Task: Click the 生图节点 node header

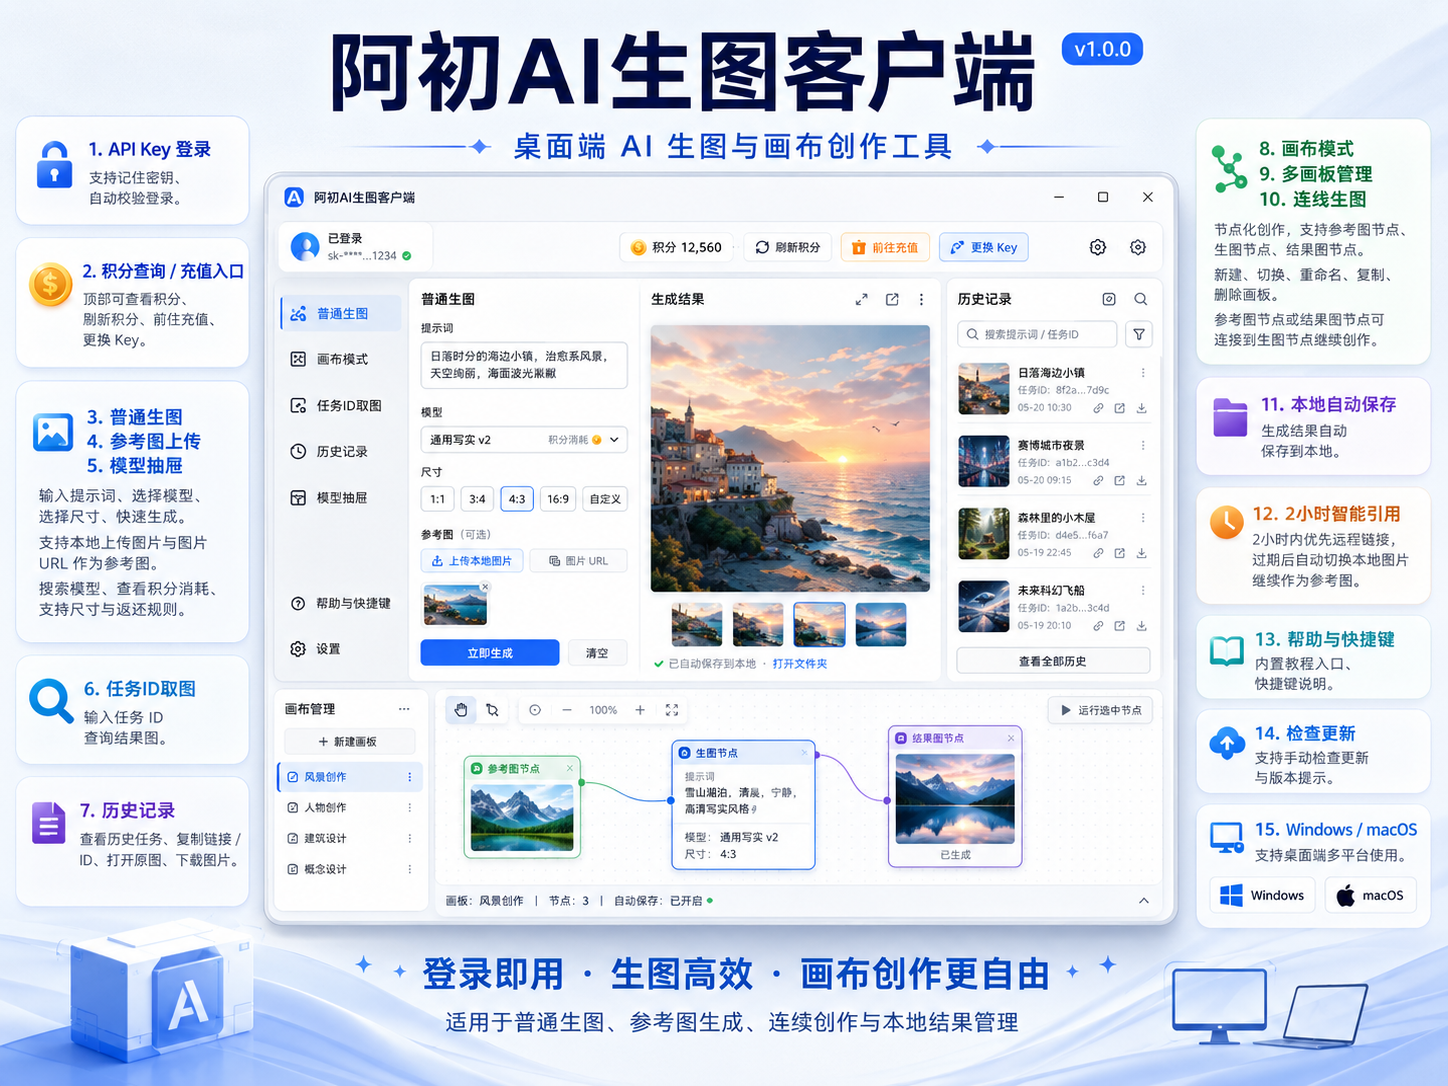Action: coord(743,753)
